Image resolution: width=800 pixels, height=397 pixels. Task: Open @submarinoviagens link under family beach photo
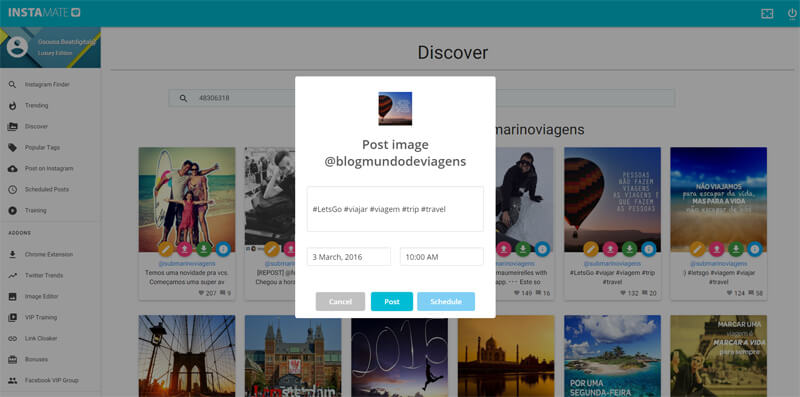click(x=187, y=264)
